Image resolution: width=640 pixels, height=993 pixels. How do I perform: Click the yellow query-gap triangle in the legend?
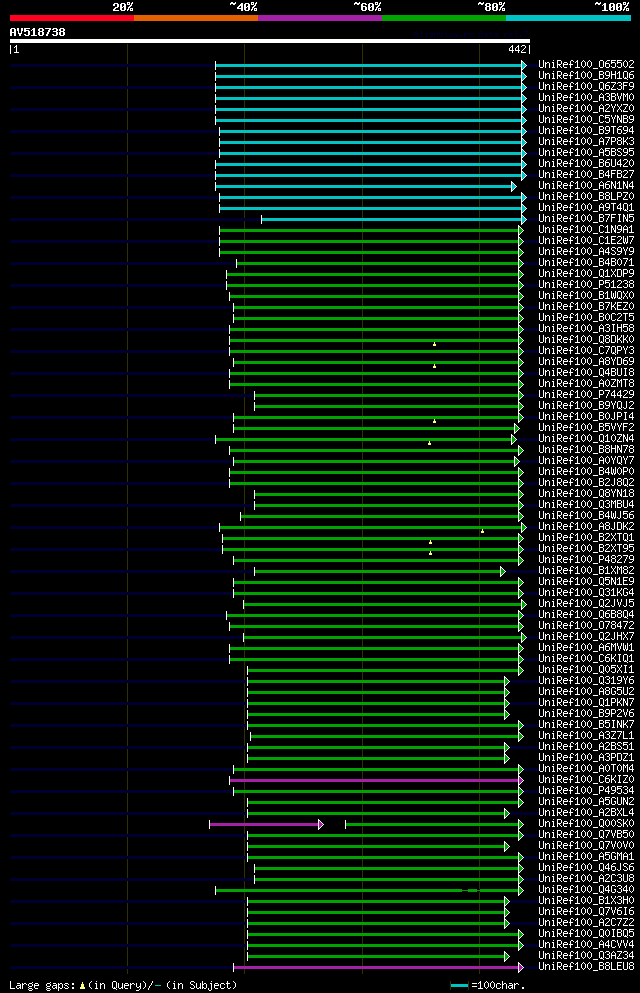(x=82, y=985)
